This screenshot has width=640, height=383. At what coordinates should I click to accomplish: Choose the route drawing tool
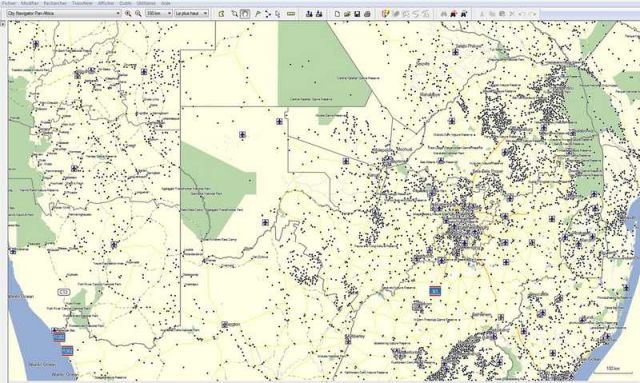coord(268,13)
